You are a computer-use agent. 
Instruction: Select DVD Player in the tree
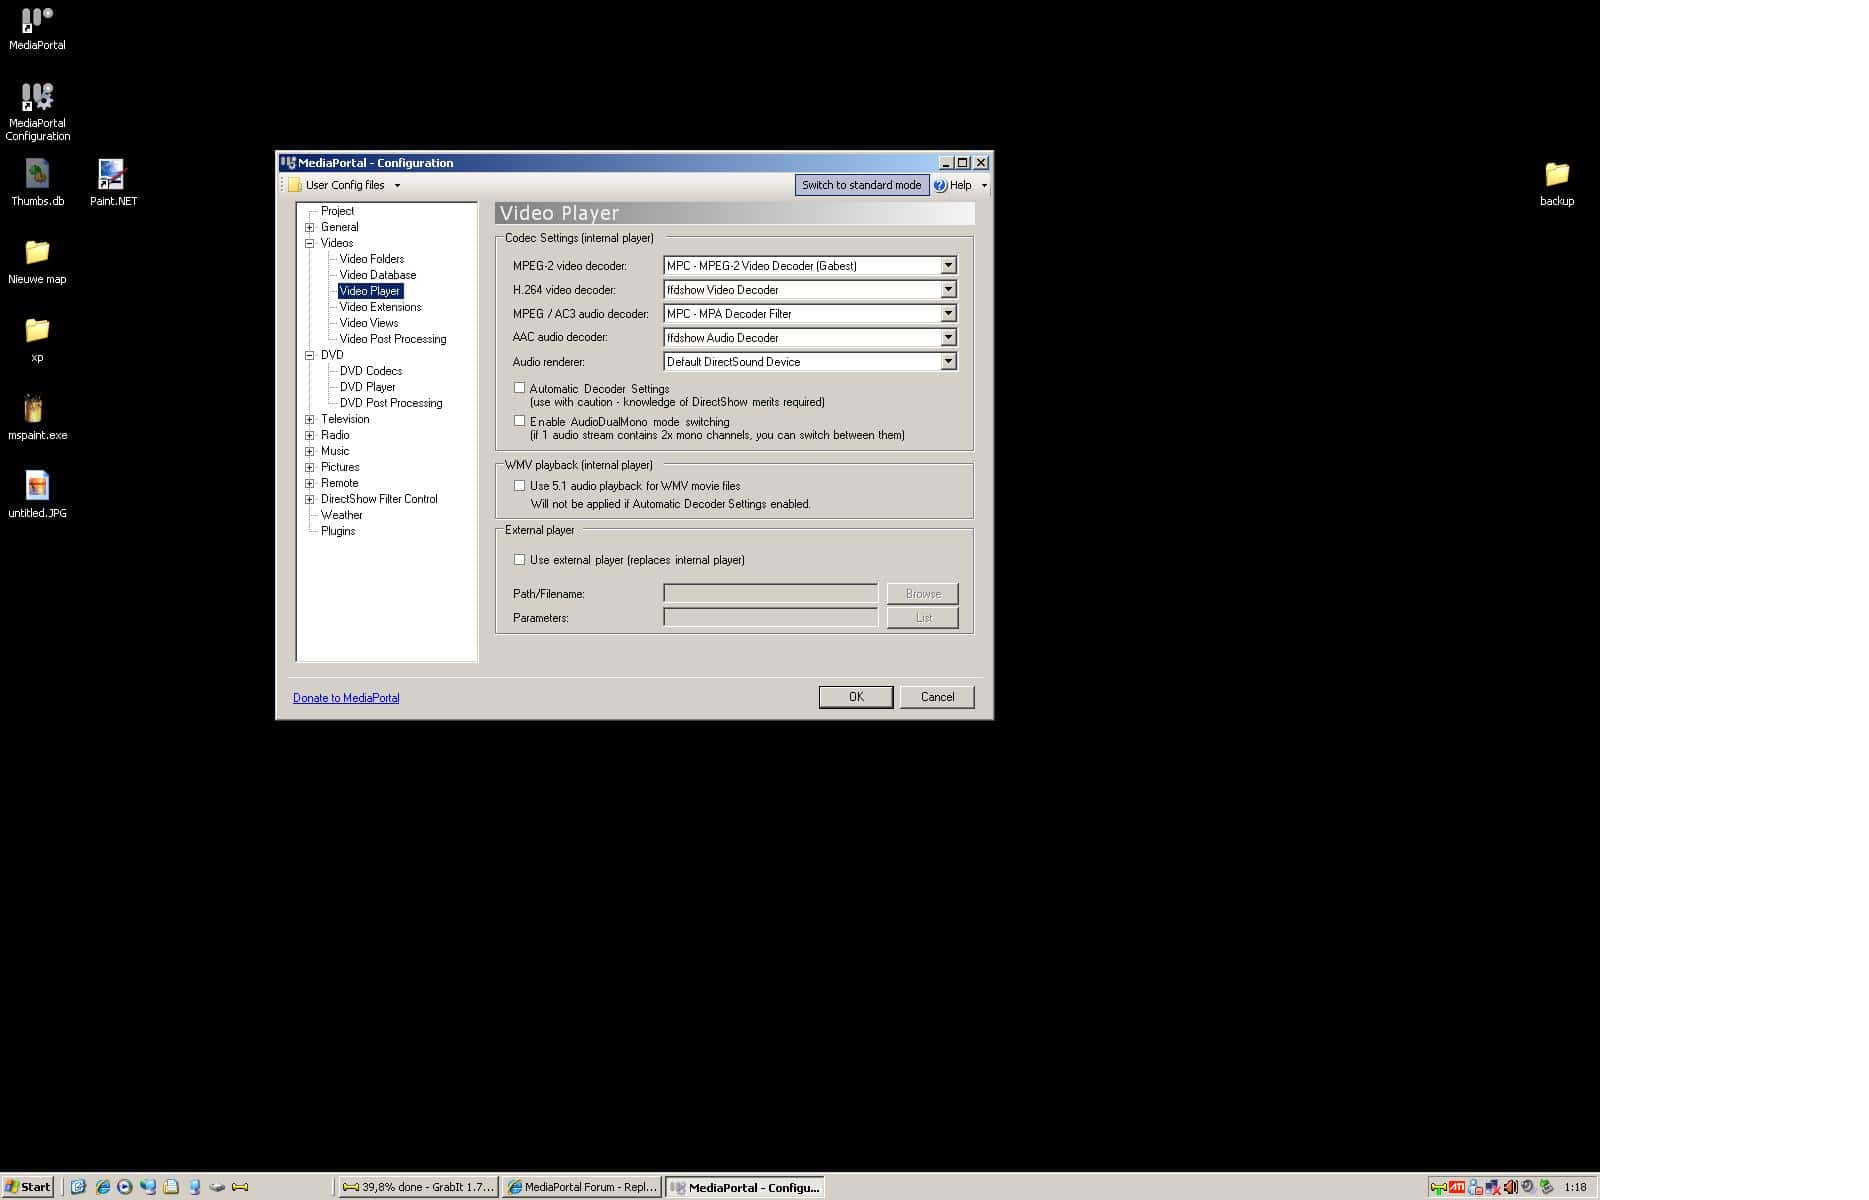[368, 387]
